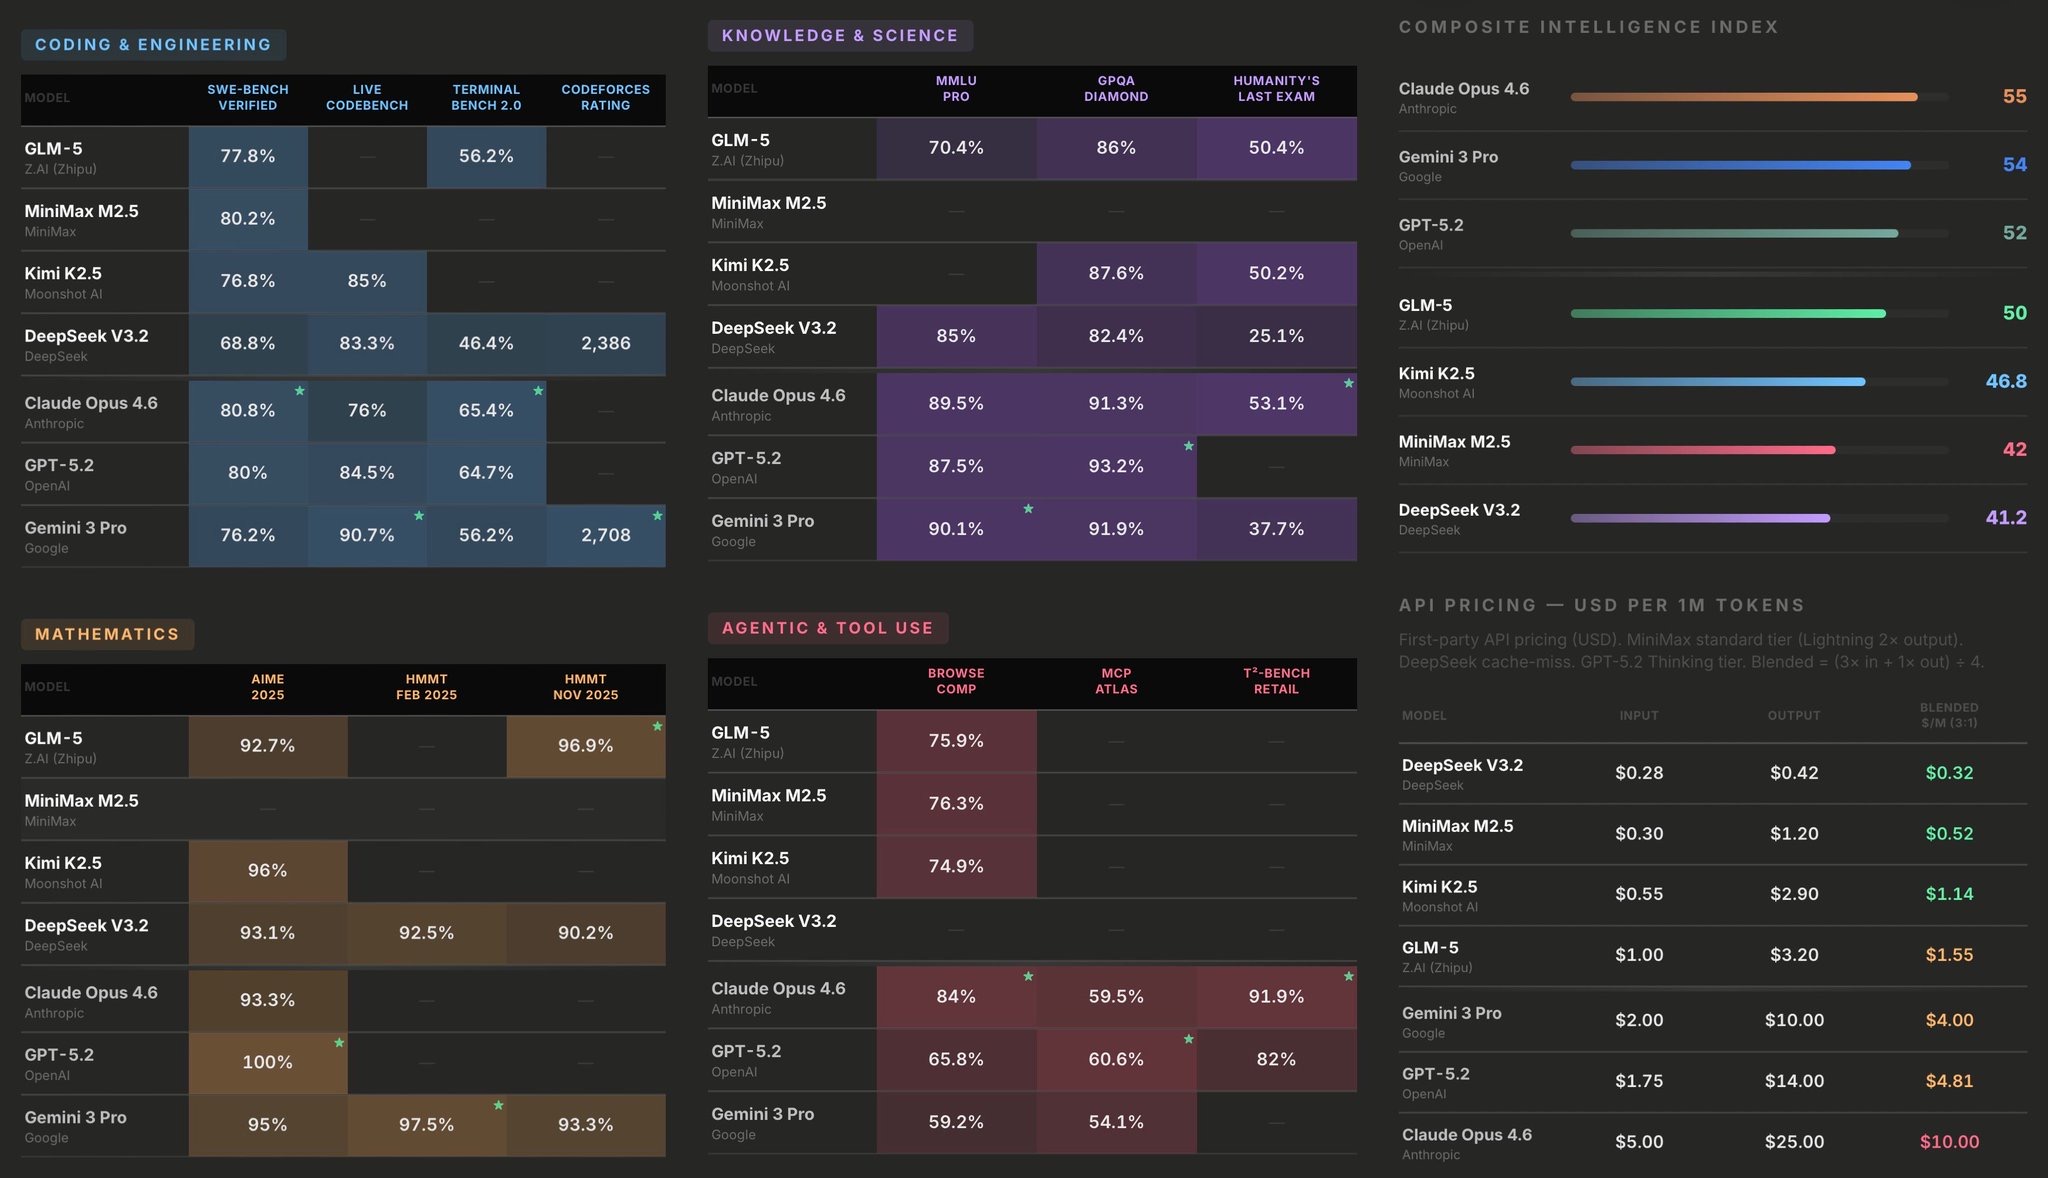Click the GLM-5 green index bar
This screenshot has width=2048, height=1178.
click(x=1727, y=313)
